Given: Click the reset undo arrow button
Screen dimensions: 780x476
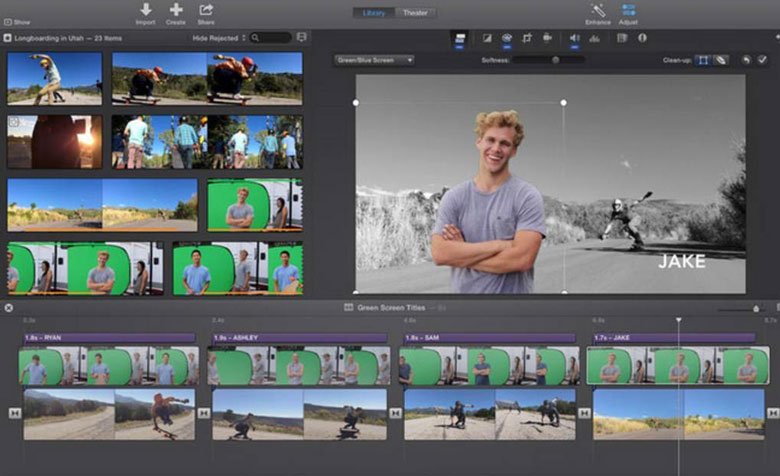Looking at the screenshot, I should (x=746, y=60).
